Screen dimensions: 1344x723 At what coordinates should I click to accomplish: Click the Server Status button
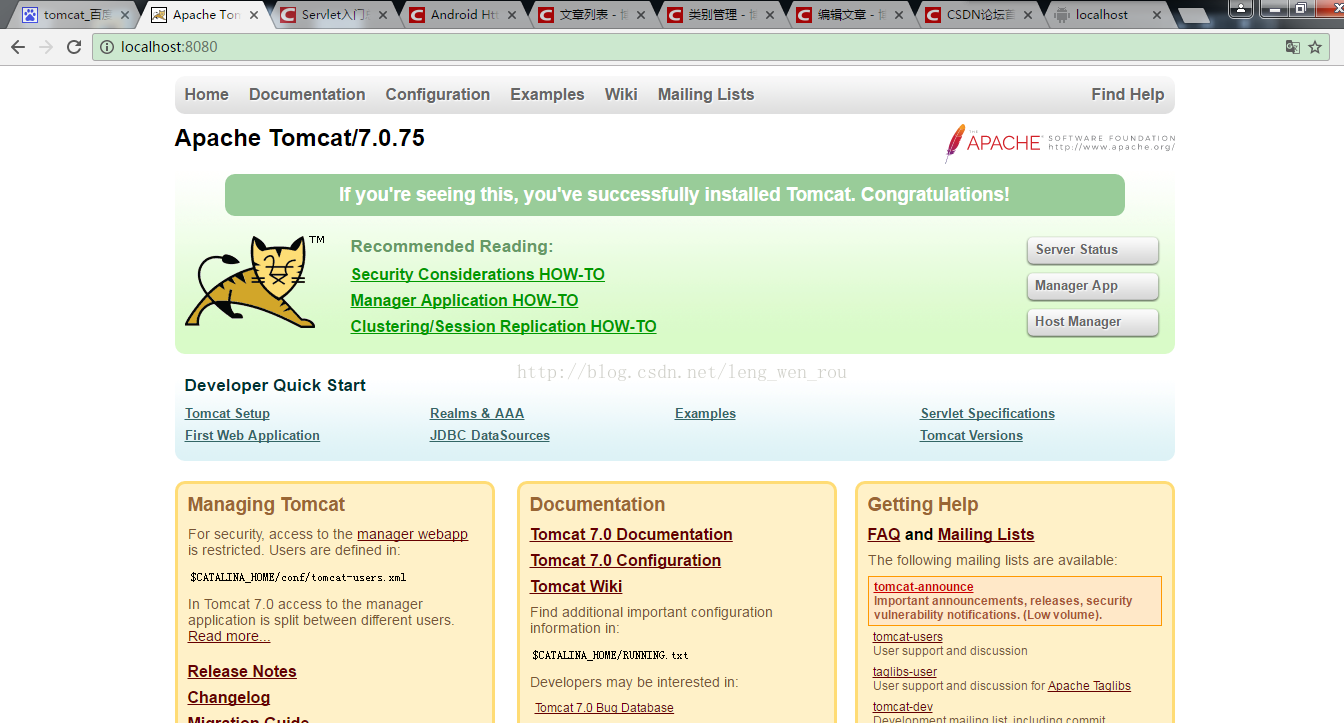[x=1092, y=250]
